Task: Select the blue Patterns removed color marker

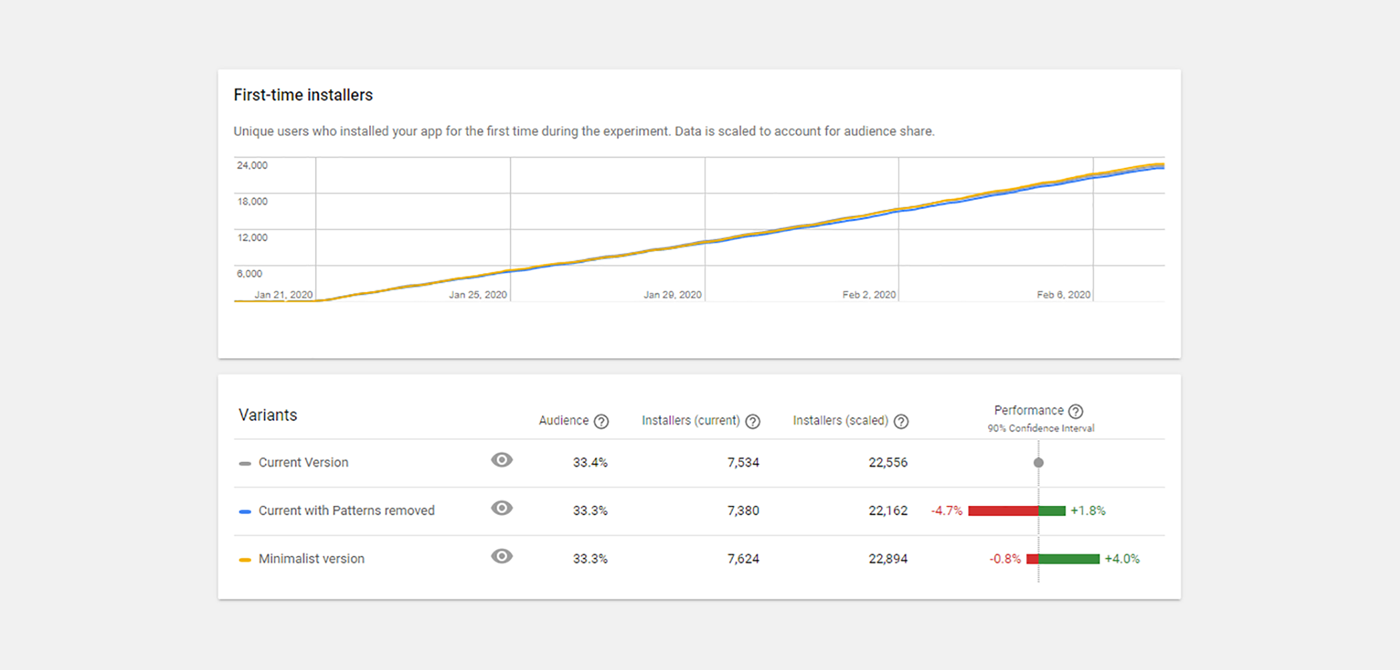Action: 245,511
